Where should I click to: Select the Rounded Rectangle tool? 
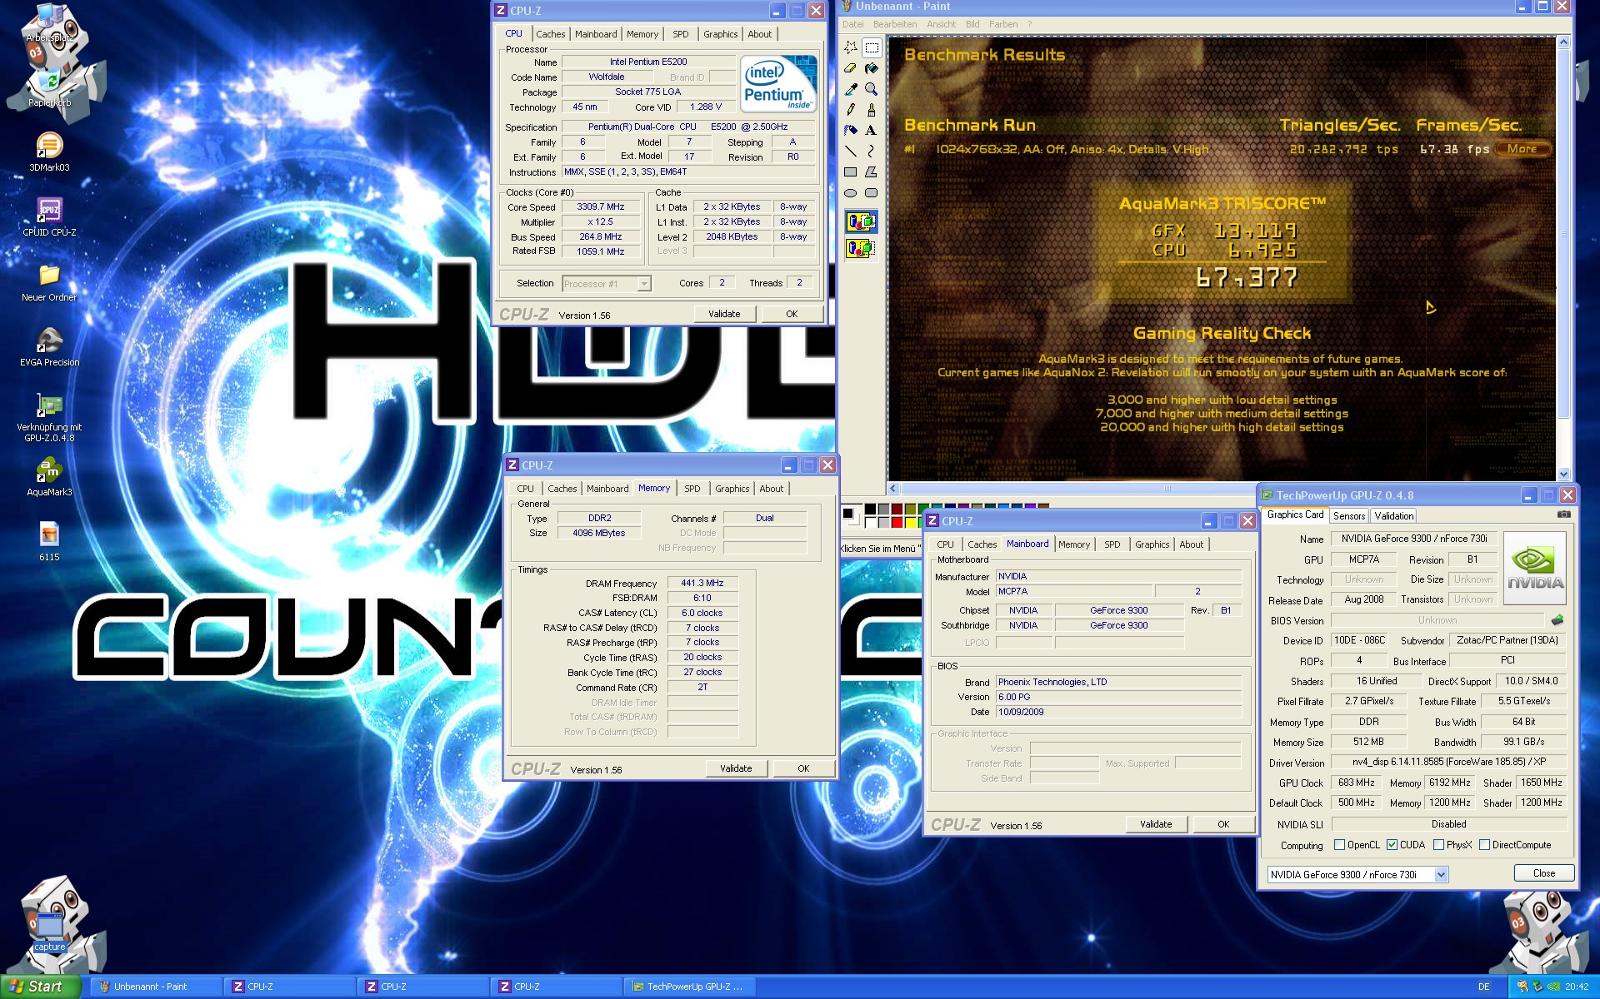tap(871, 193)
